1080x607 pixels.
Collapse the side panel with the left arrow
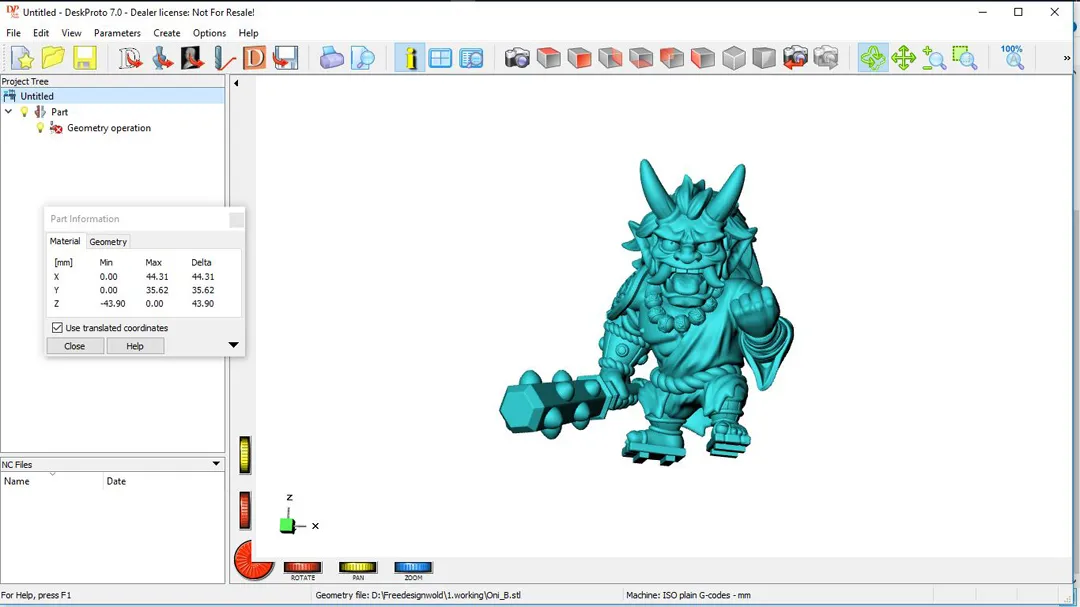coord(236,83)
